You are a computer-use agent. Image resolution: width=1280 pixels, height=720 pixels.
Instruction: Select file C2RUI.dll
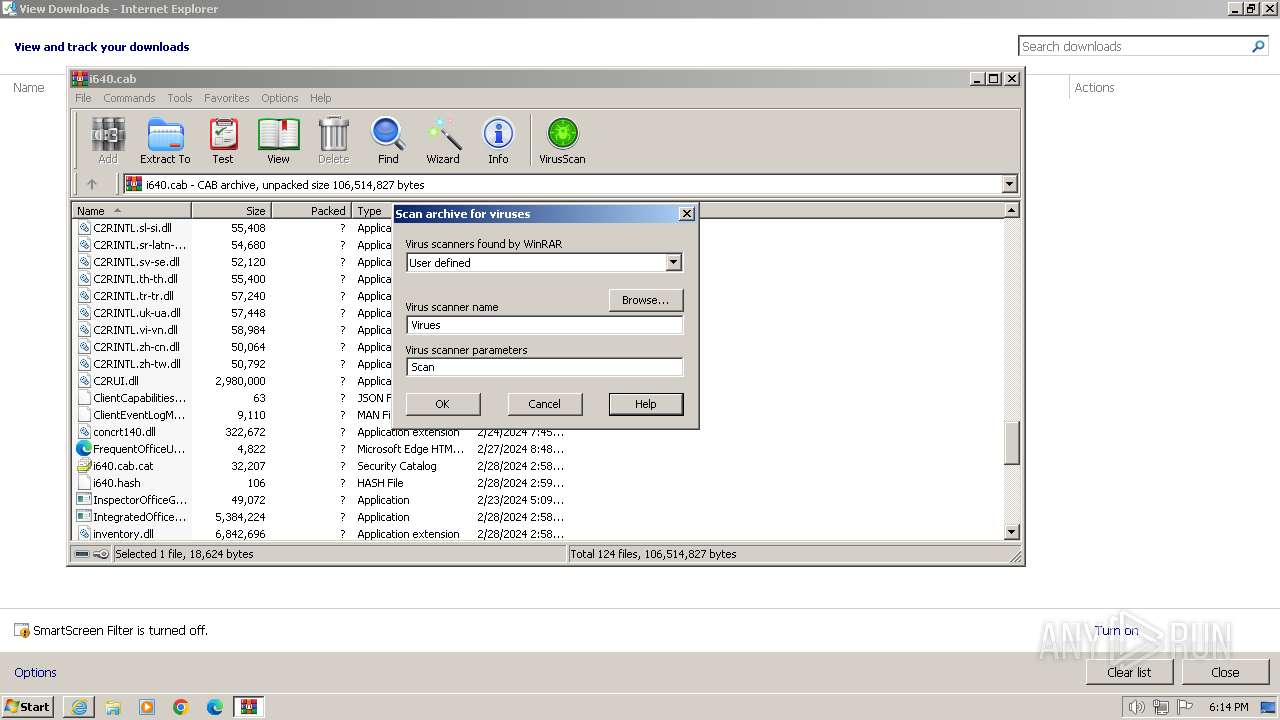(116, 381)
